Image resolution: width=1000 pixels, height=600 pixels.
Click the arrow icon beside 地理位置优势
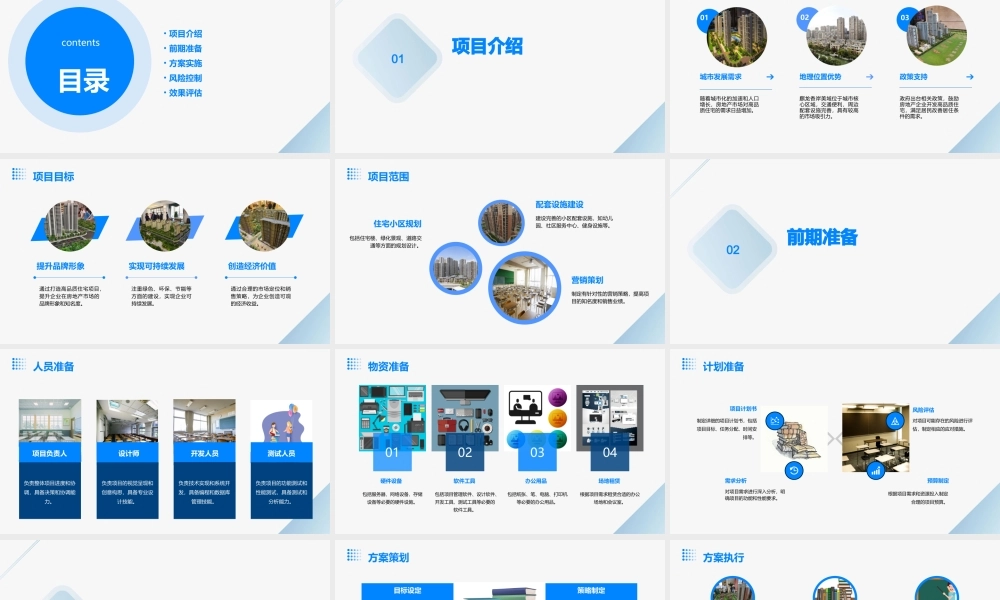[869, 77]
